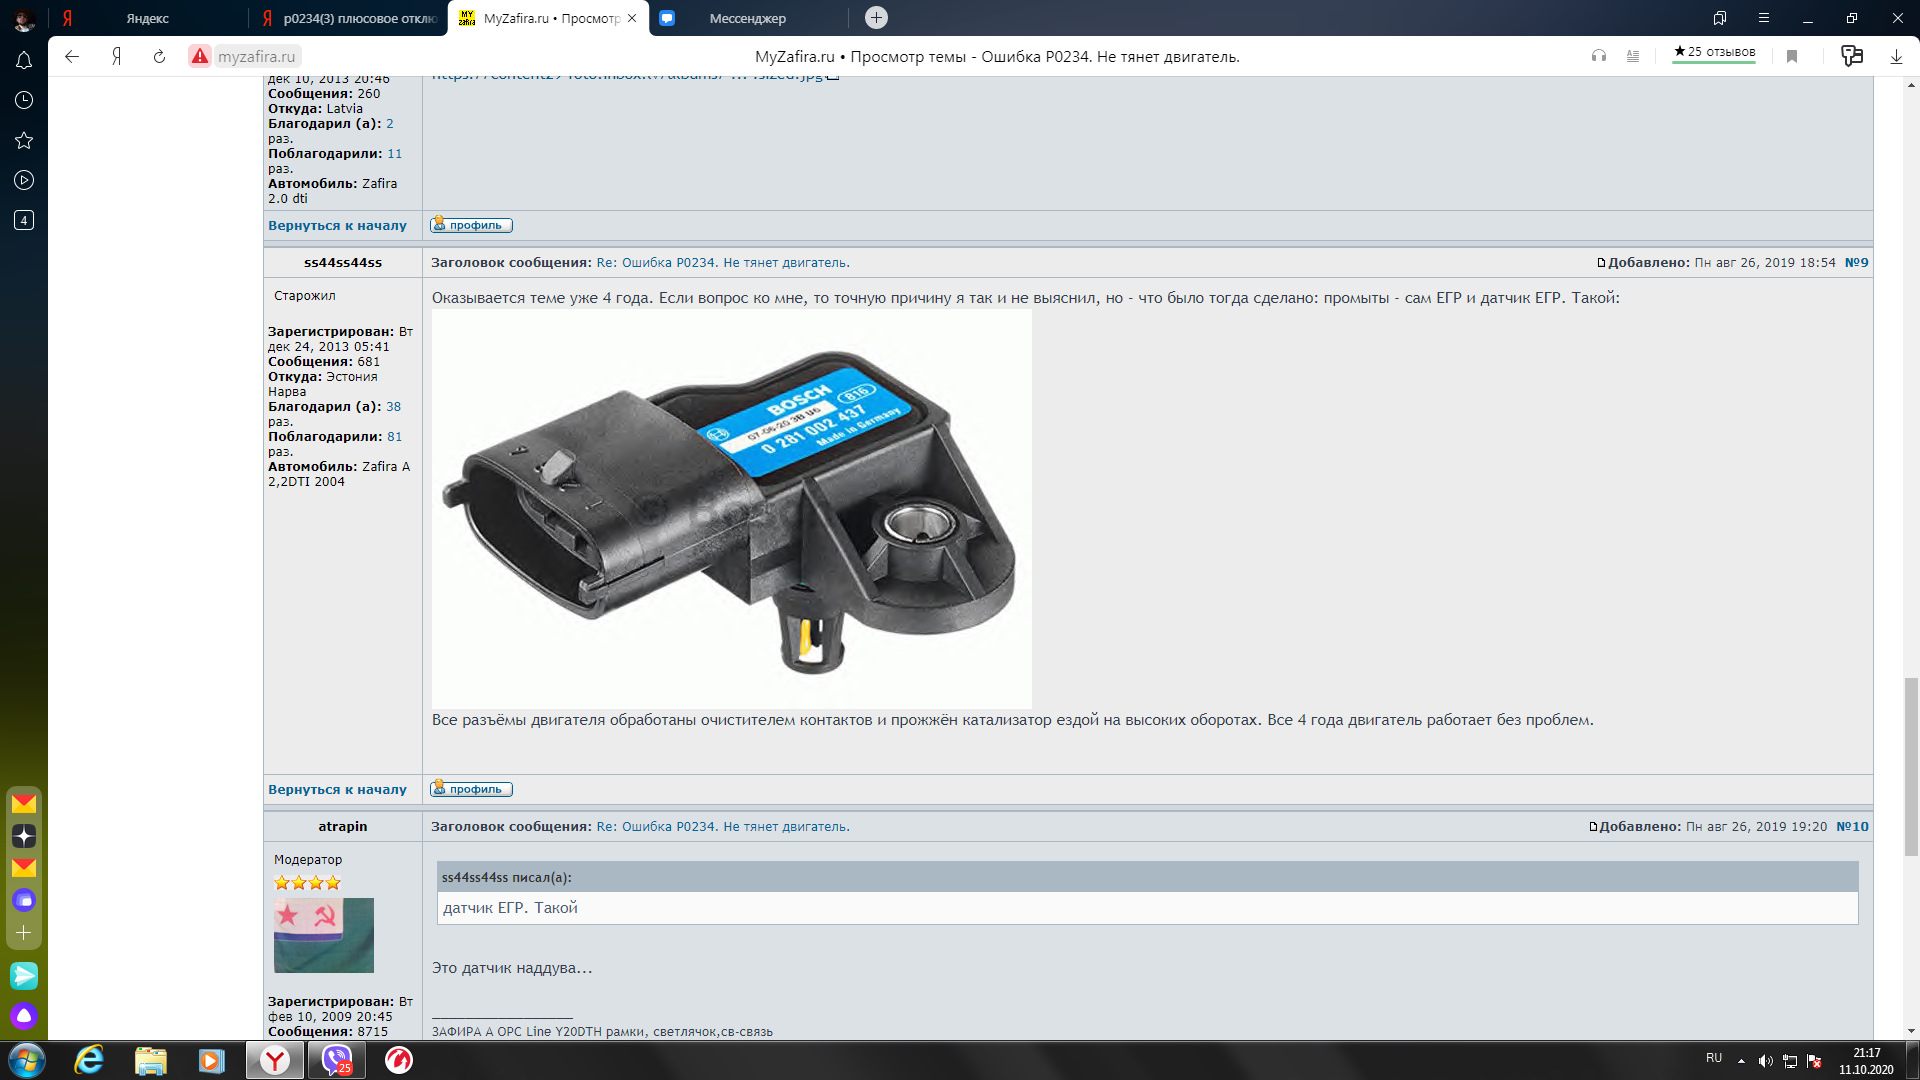Open the passwords and cards manager icon

coord(1852,57)
